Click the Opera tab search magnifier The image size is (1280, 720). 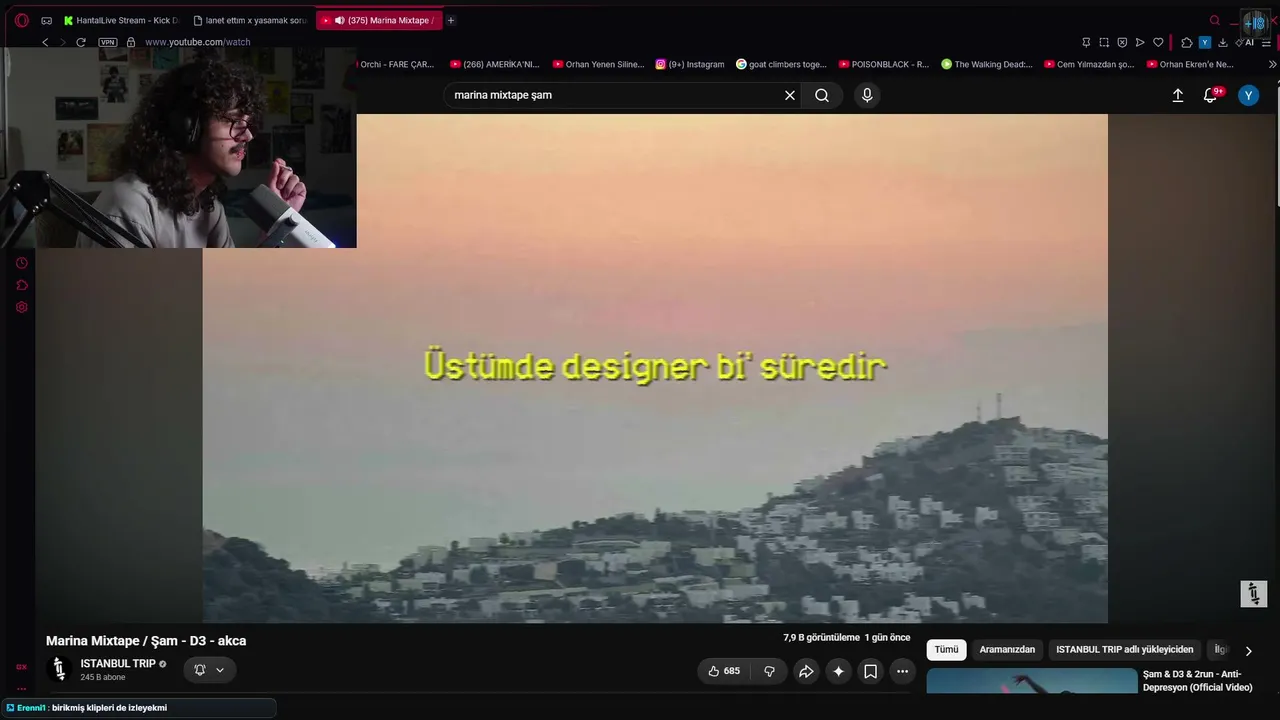pos(1215,20)
